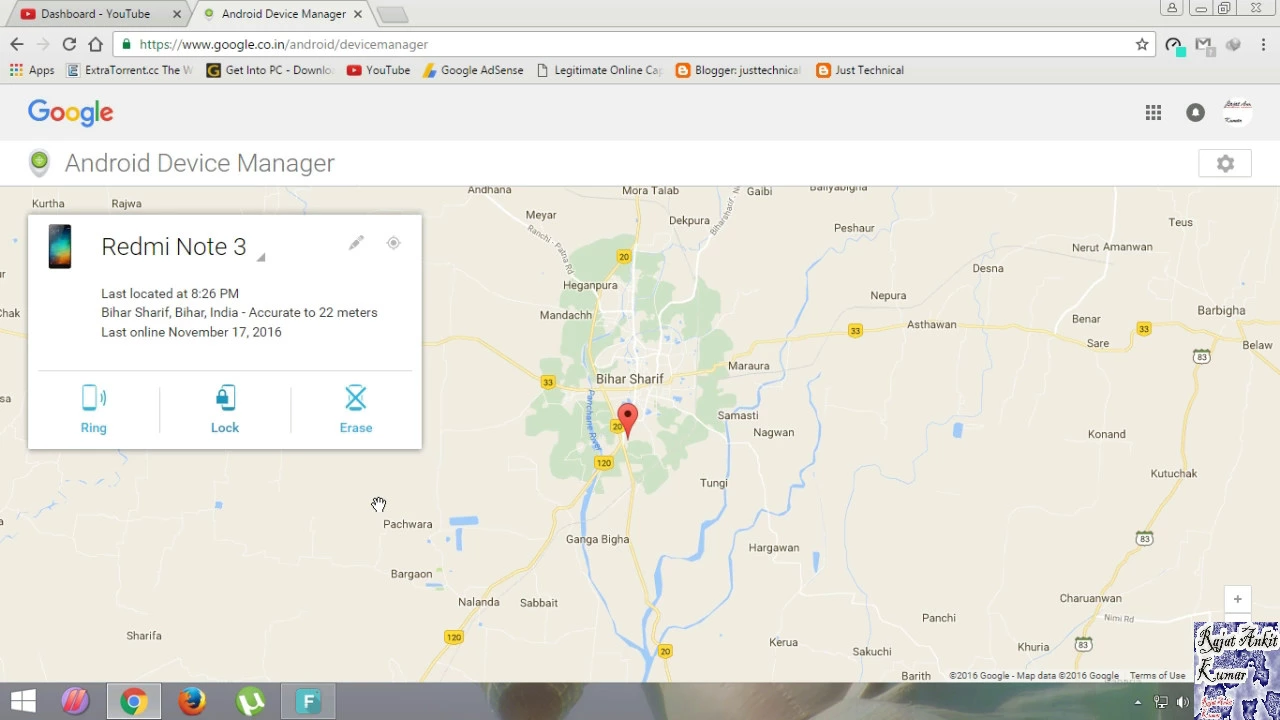Click Terms of Use map link
Screen dimensions: 1280x720
[1157, 676]
